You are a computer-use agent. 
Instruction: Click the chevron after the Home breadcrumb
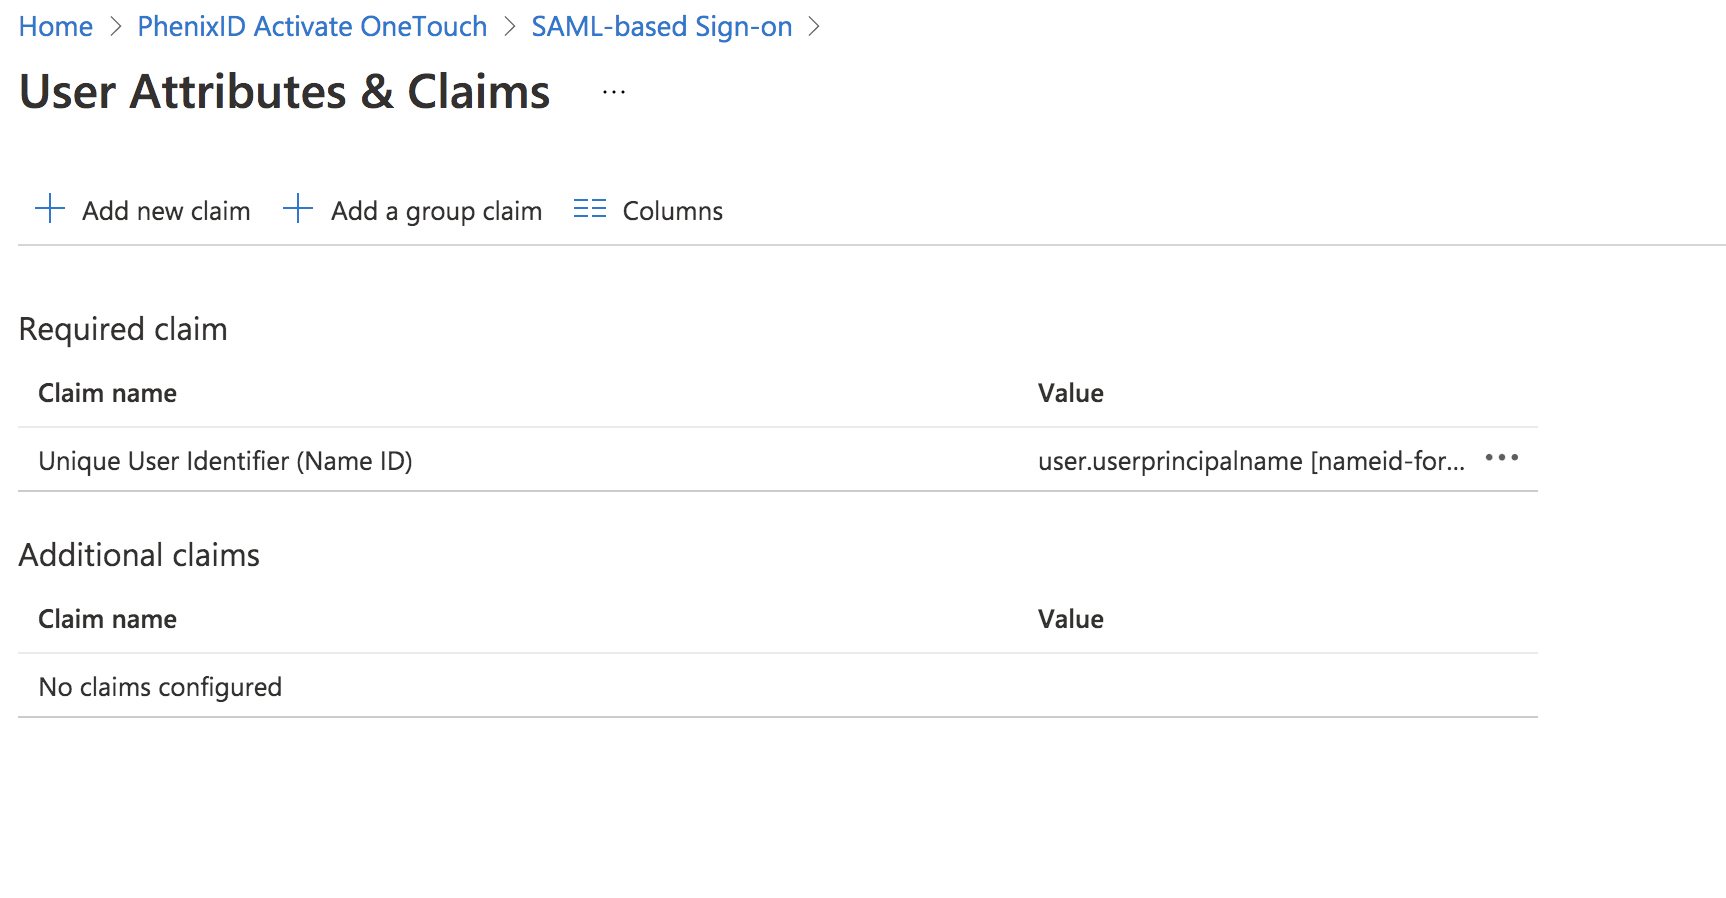[116, 27]
